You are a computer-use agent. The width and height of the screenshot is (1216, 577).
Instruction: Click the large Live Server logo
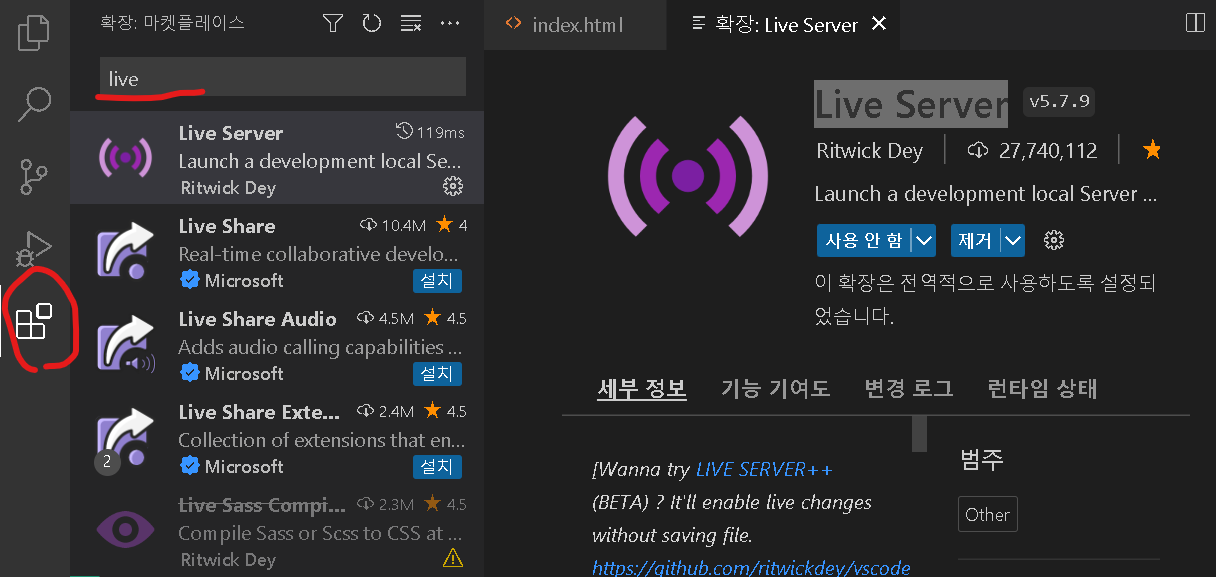tap(688, 176)
